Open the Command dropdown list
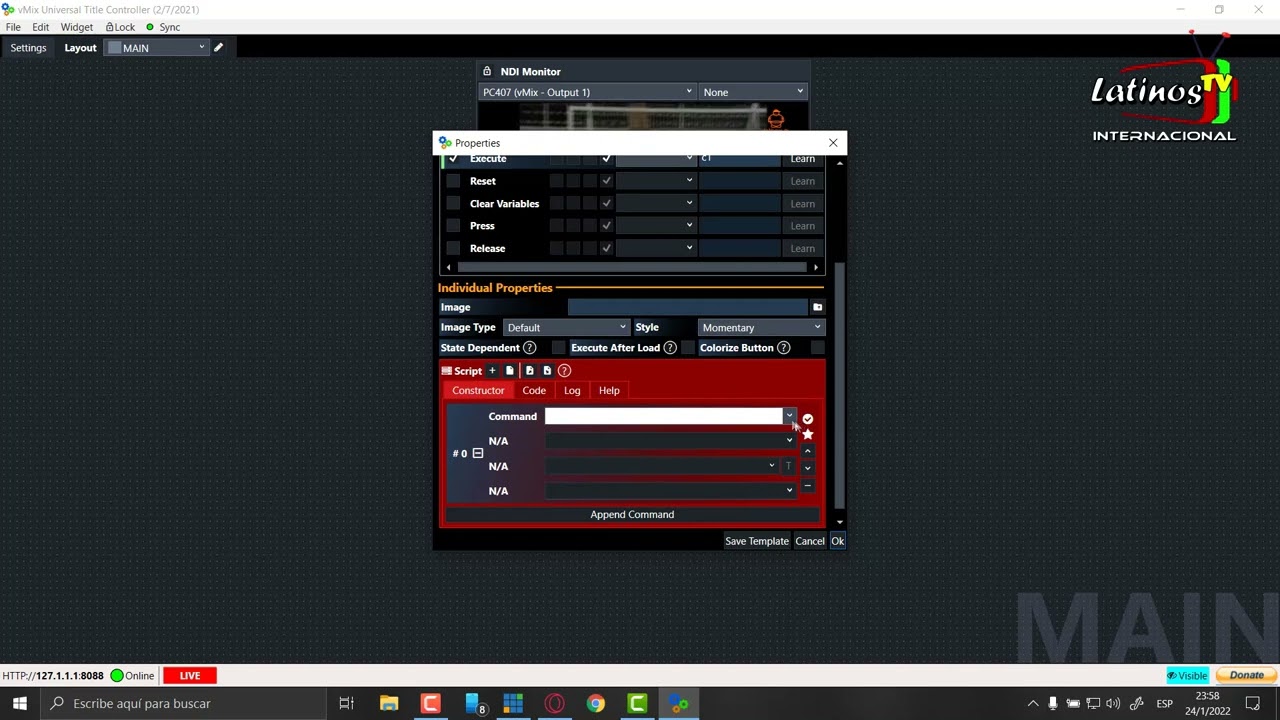This screenshot has width=1280, height=720. (789, 416)
